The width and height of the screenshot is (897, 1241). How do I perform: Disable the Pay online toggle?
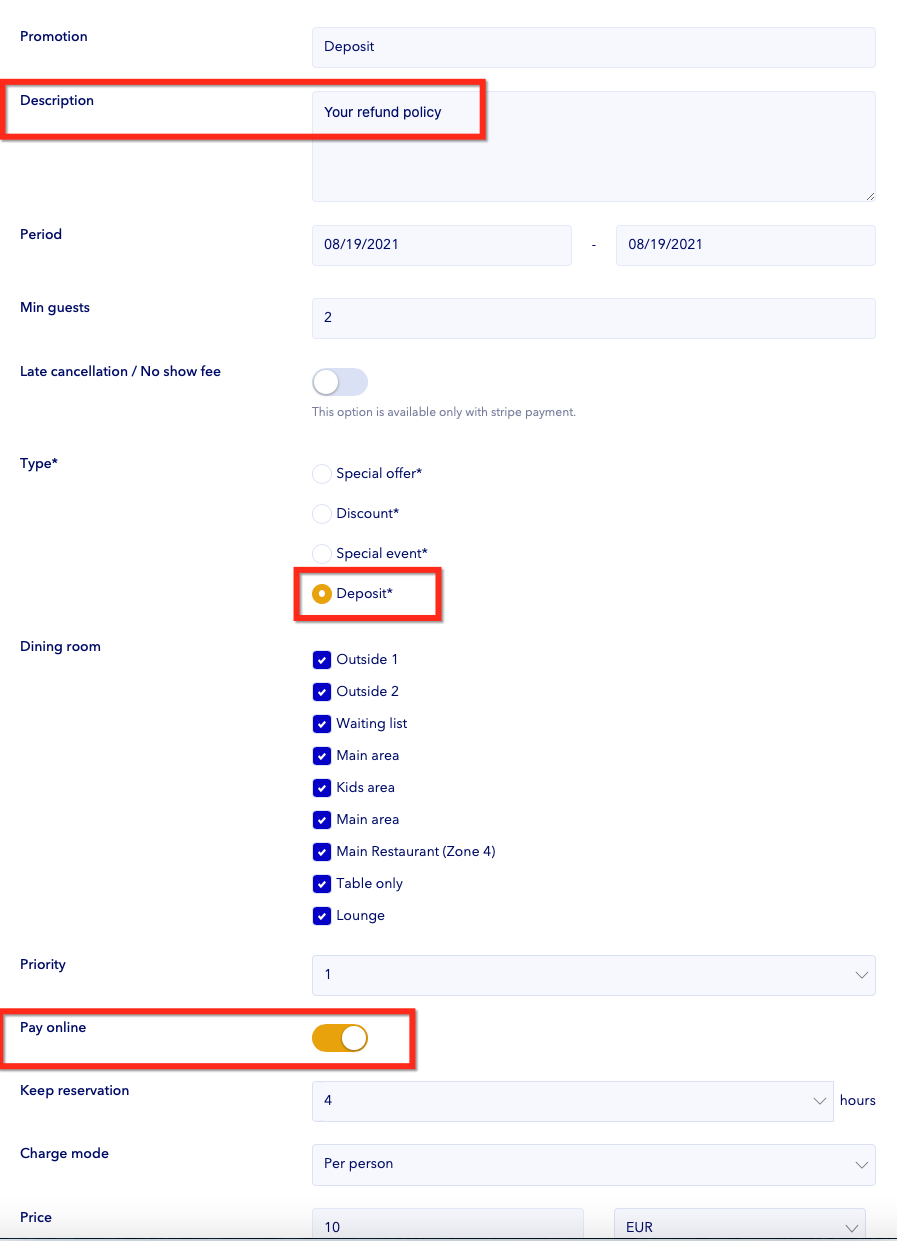tap(340, 1039)
